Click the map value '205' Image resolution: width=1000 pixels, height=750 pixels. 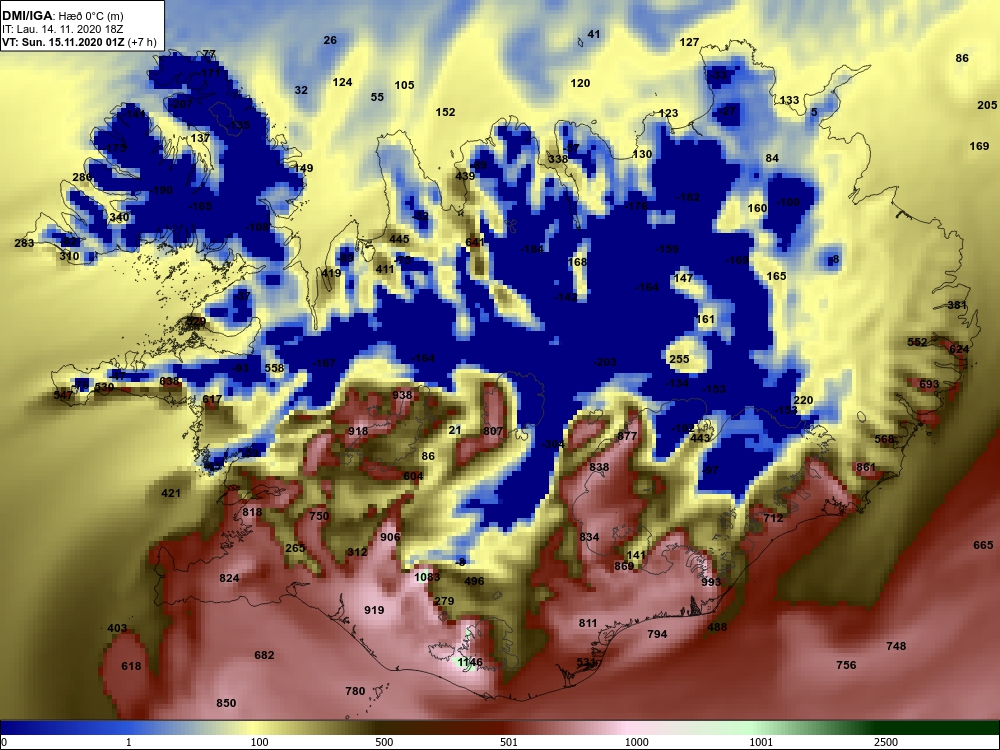[987, 105]
